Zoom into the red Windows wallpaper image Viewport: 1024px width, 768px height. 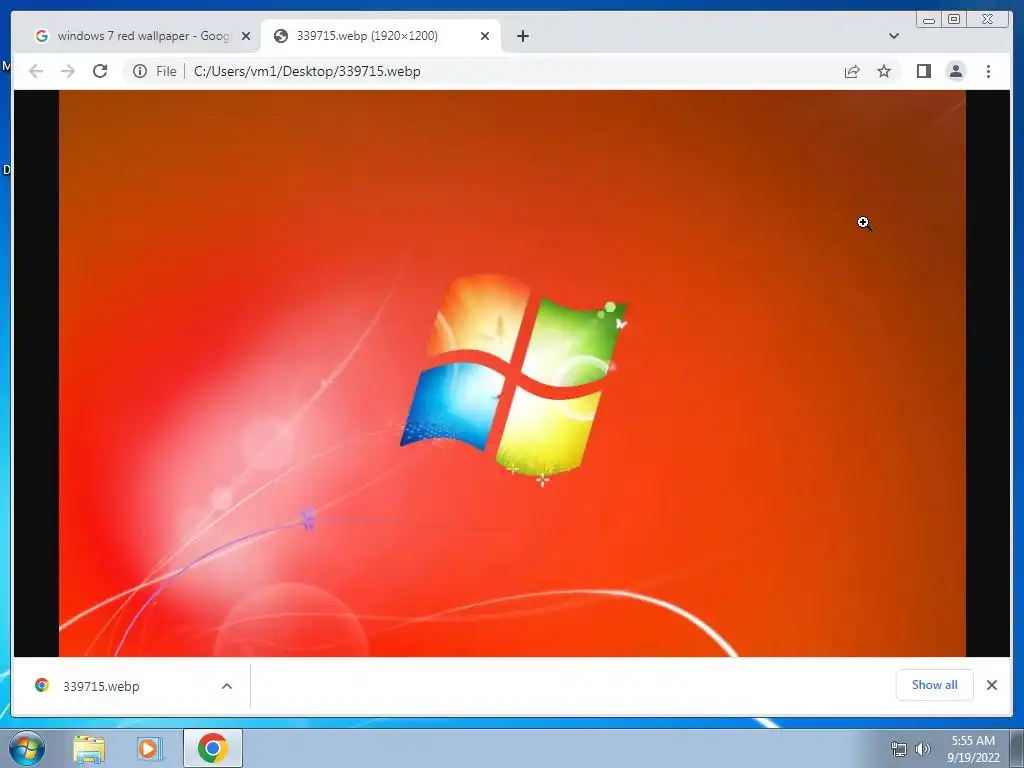click(512, 374)
